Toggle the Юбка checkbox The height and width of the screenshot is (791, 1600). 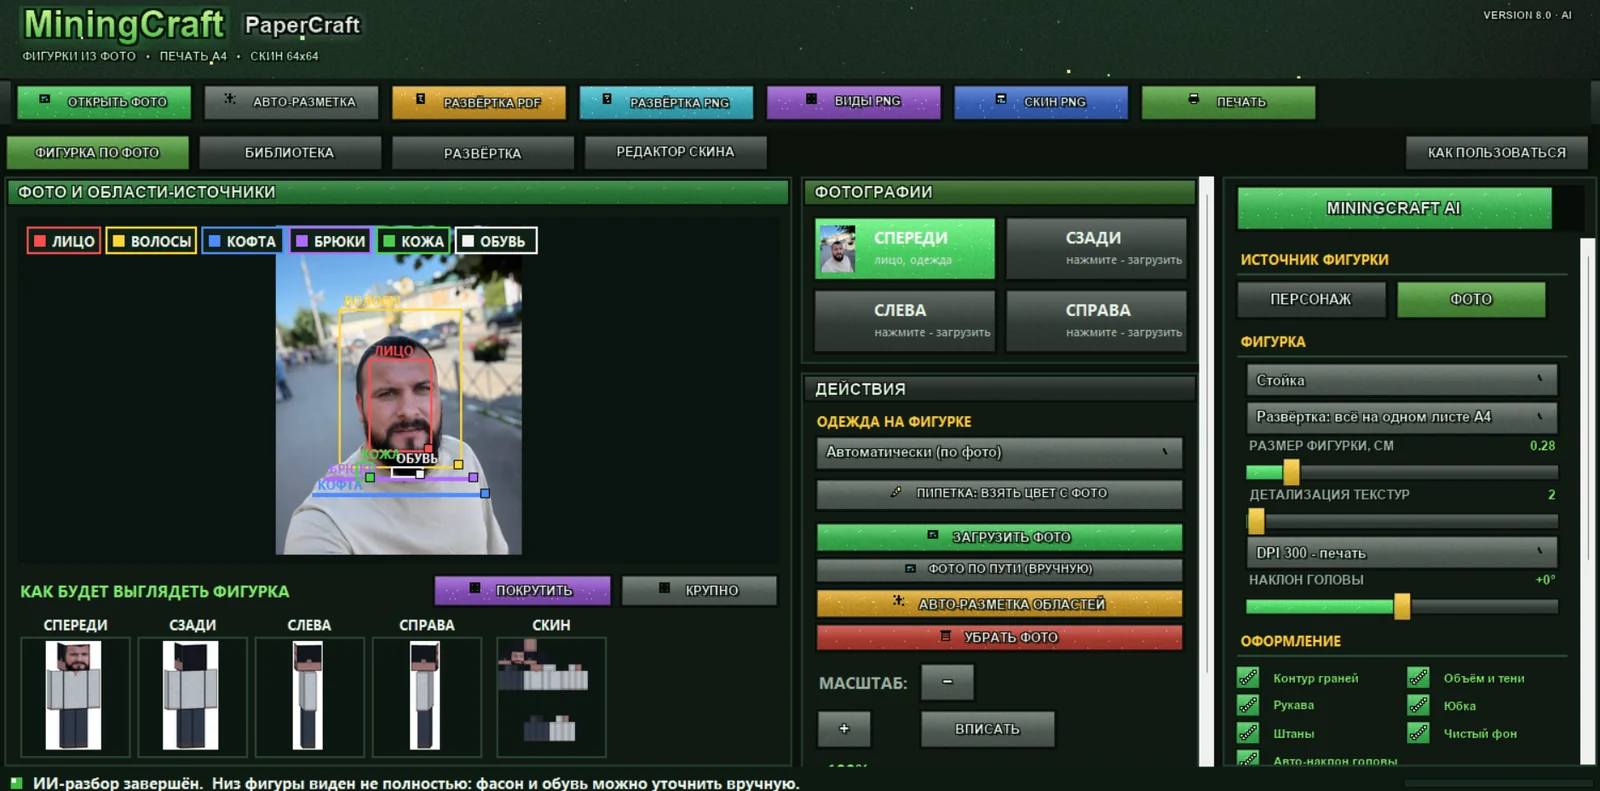1418,705
